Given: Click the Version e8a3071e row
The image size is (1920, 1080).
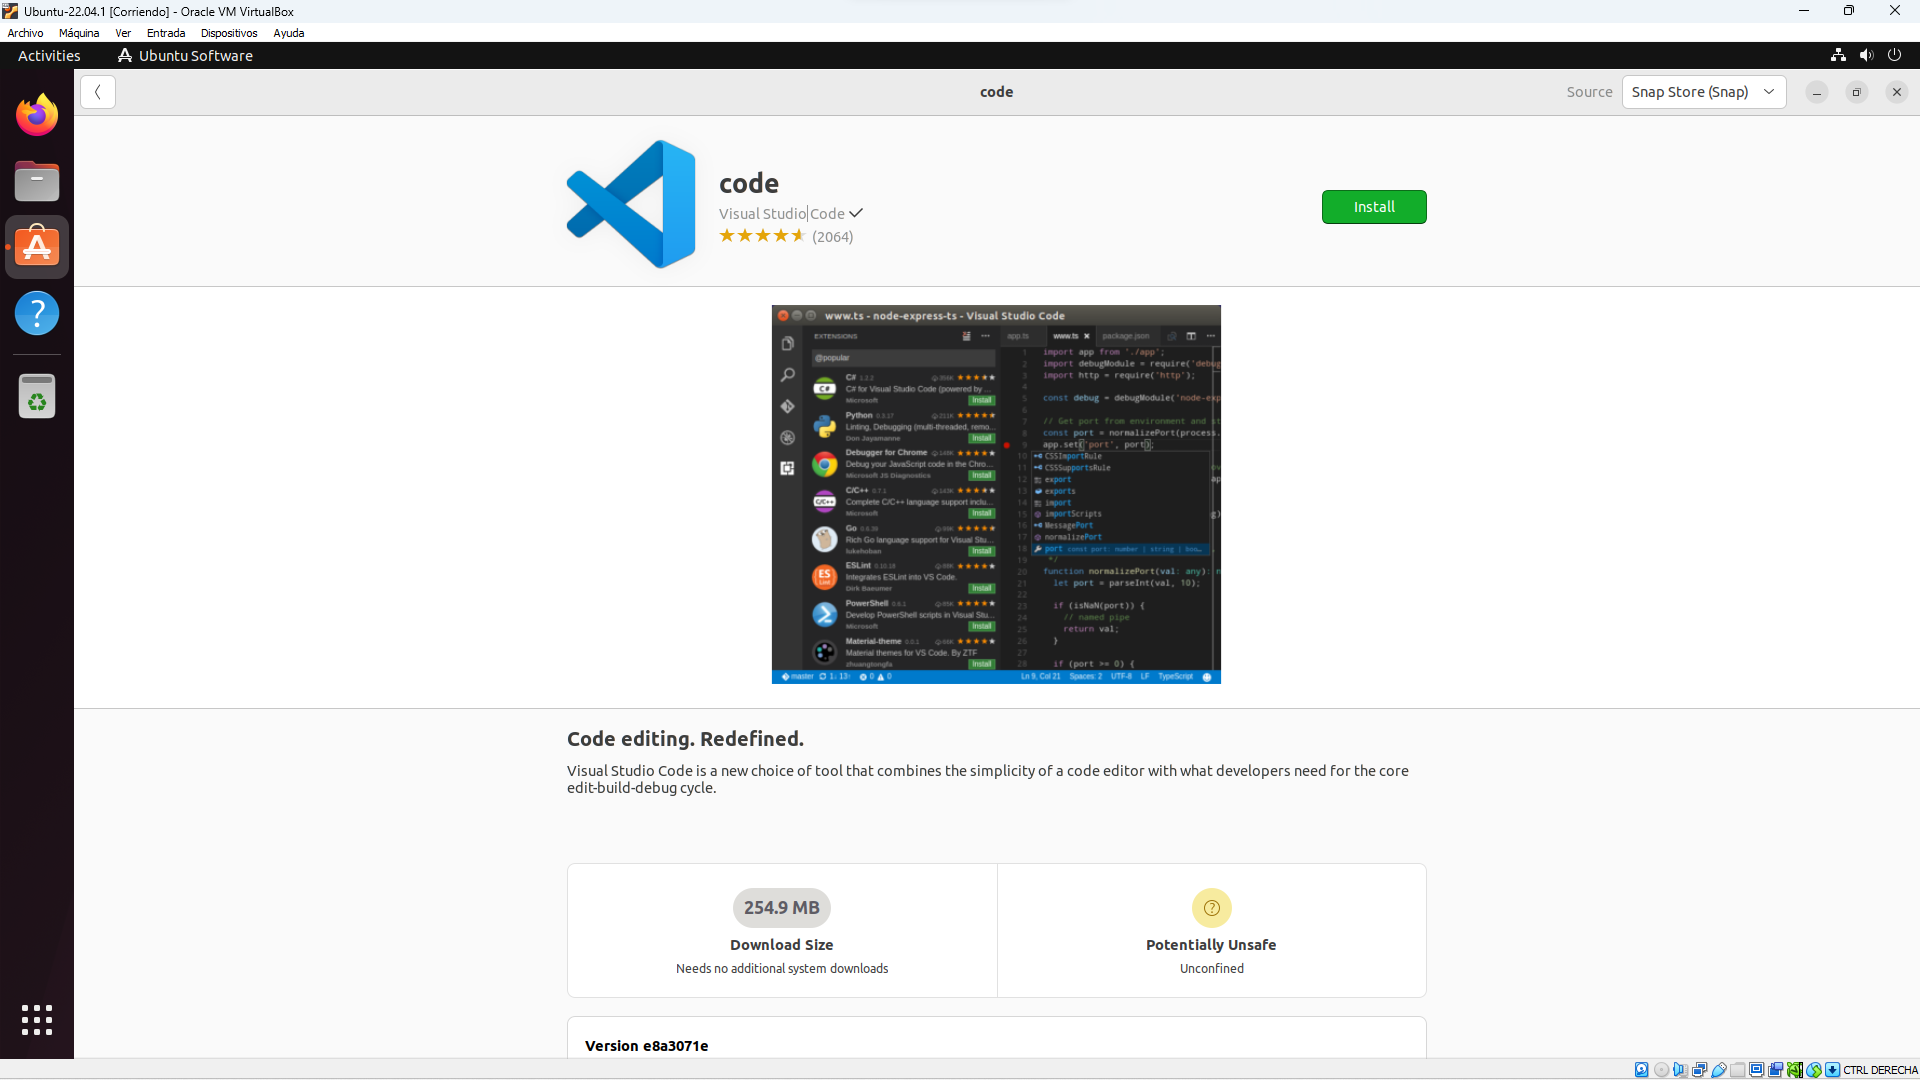Looking at the screenshot, I should pos(996,1039).
